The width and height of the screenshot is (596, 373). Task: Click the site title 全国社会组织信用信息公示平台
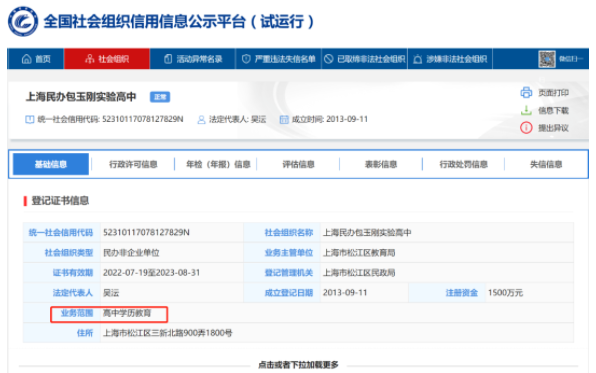coord(179,21)
